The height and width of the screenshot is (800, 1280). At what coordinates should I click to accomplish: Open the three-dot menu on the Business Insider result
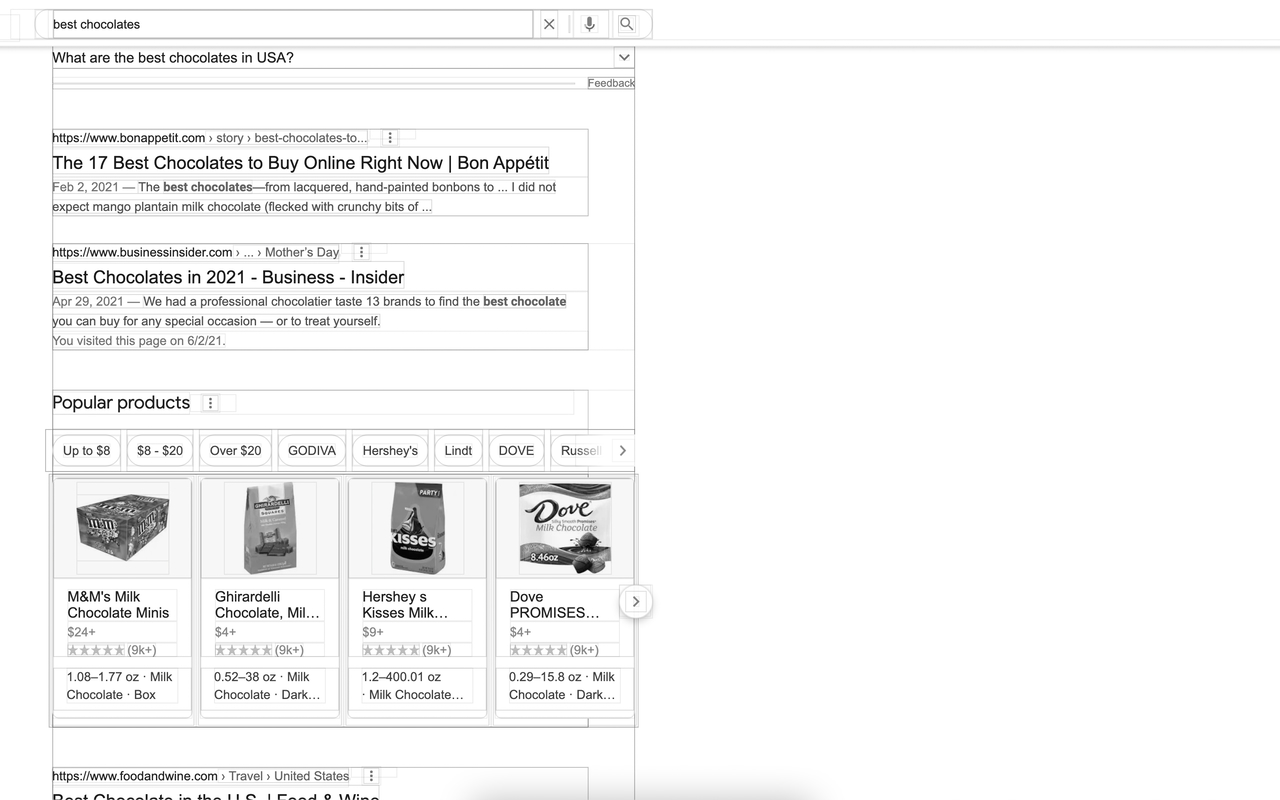(x=361, y=251)
